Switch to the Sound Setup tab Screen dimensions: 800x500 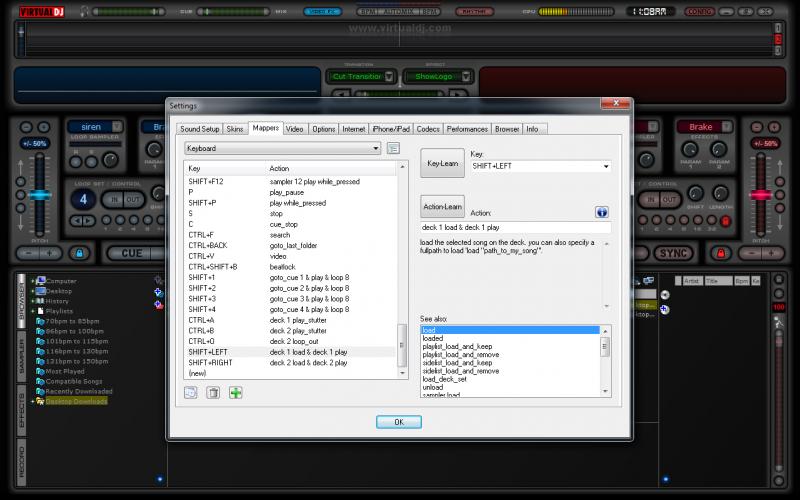point(199,129)
